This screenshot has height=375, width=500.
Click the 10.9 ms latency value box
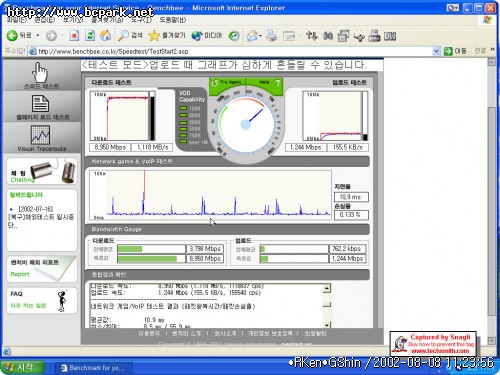coord(351,197)
